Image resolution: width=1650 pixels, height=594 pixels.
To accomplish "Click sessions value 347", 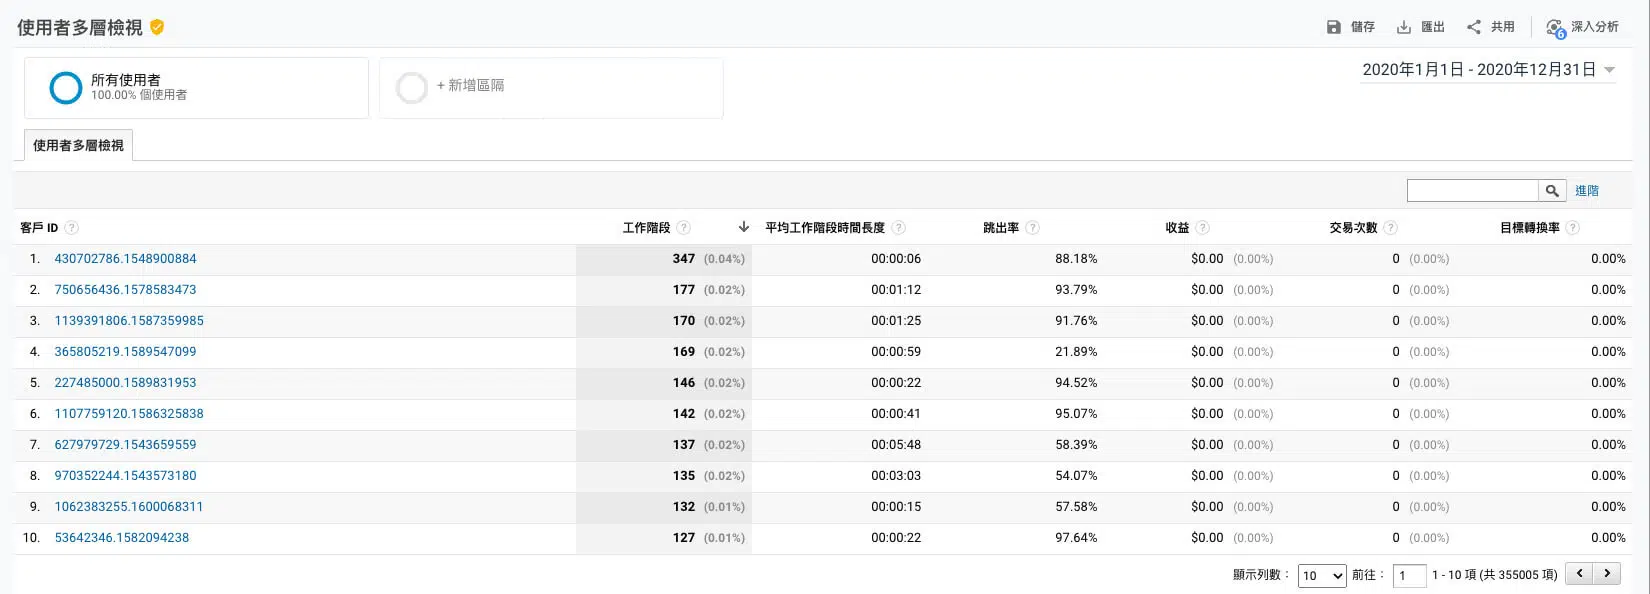I will click(x=684, y=259).
